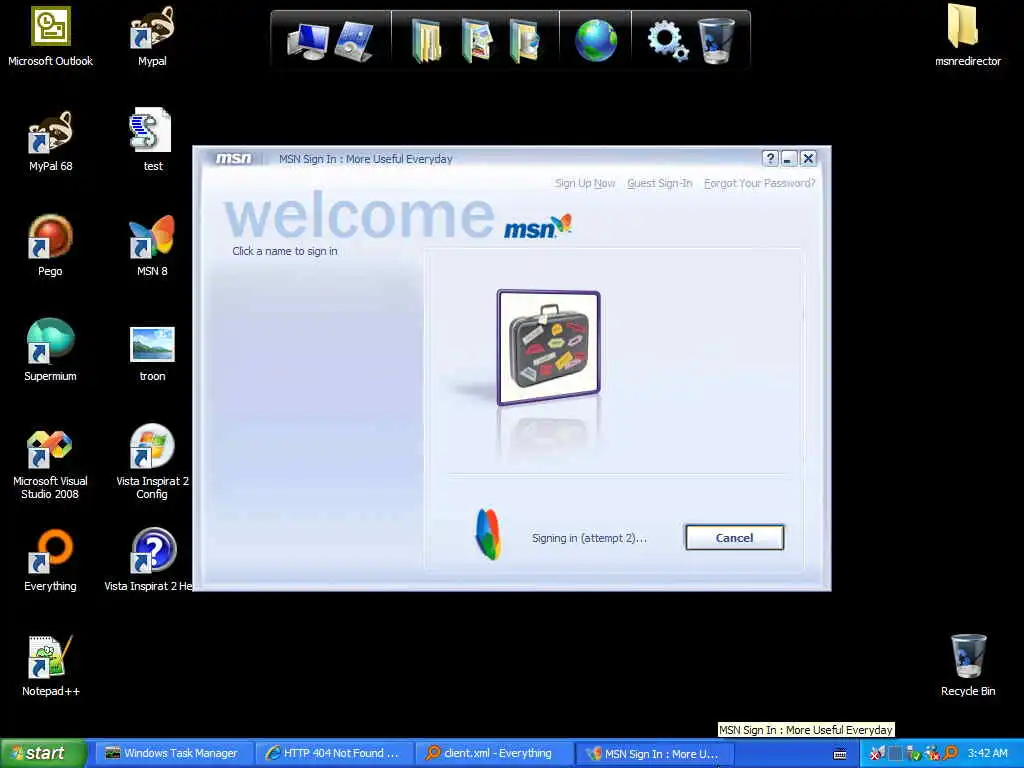Select the suitcase user picture
The width and height of the screenshot is (1024, 768).
pos(549,347)
